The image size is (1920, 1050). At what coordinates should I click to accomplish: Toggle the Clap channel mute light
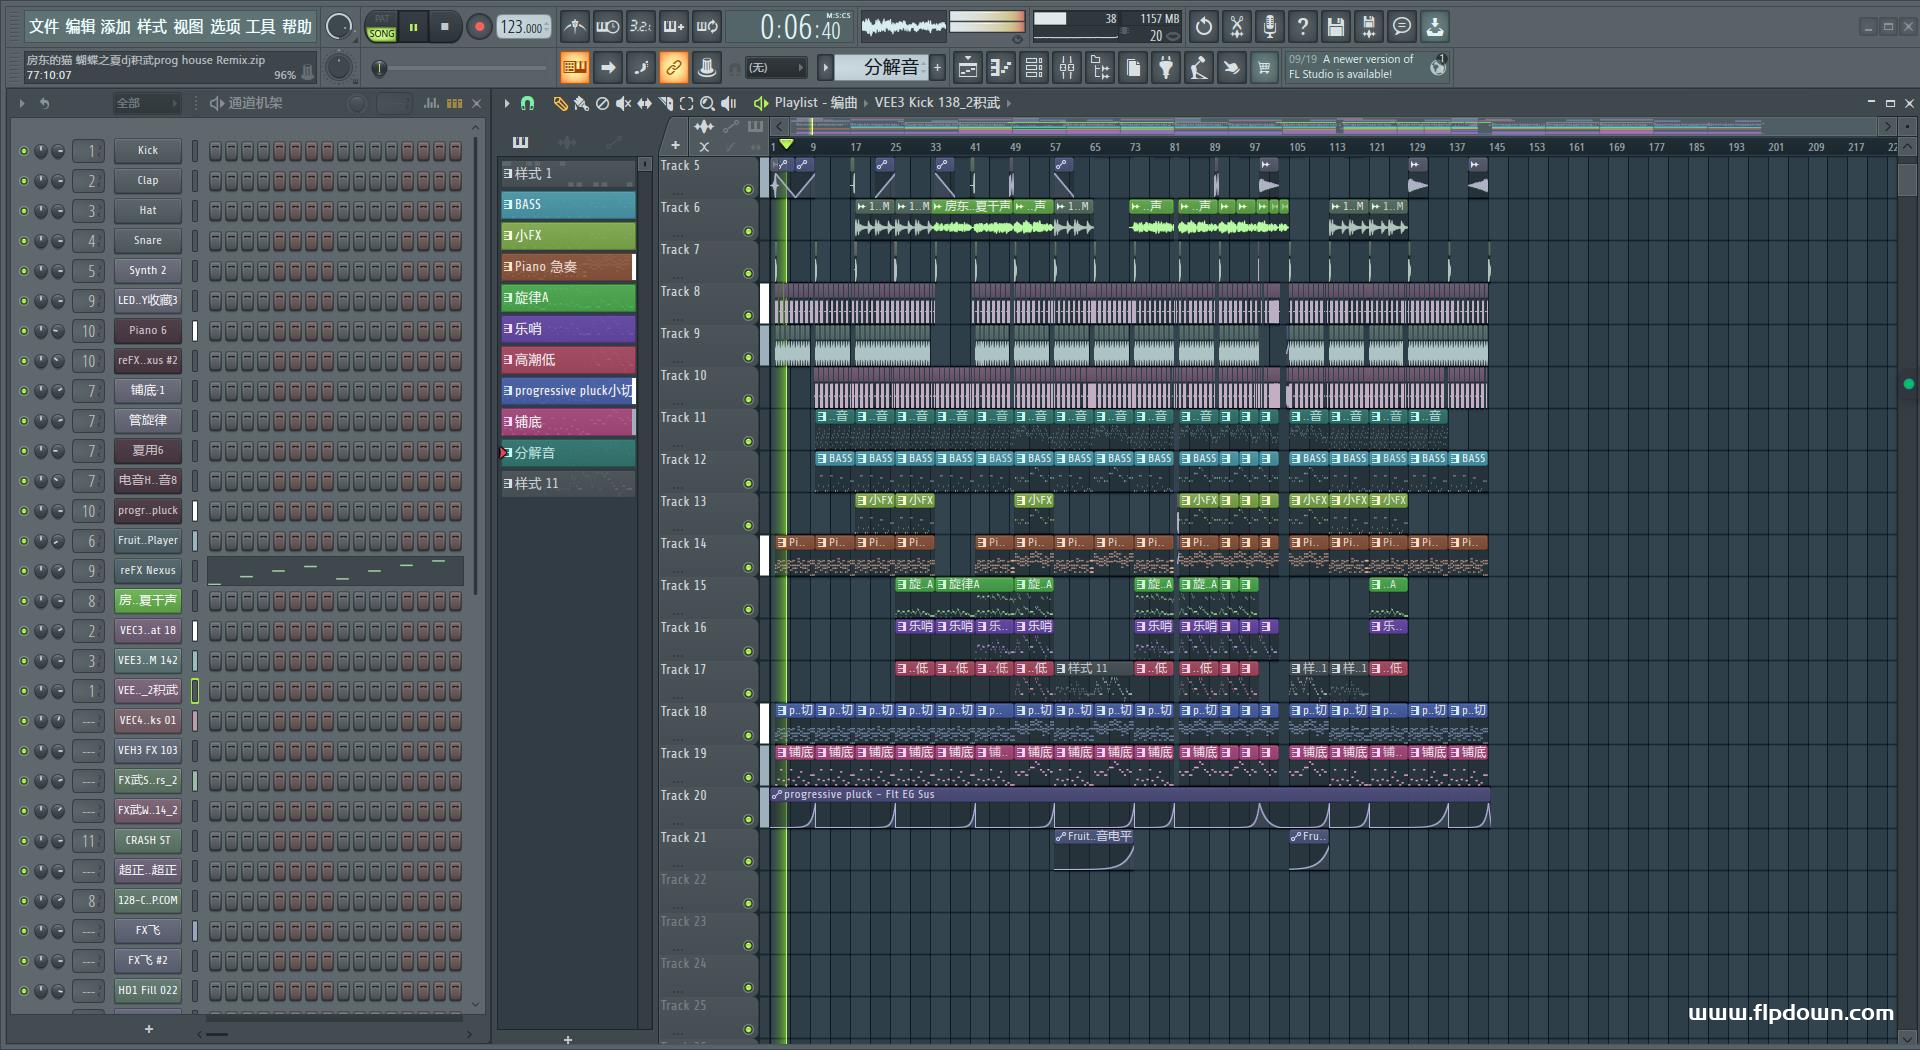click(x=24, y=181)
